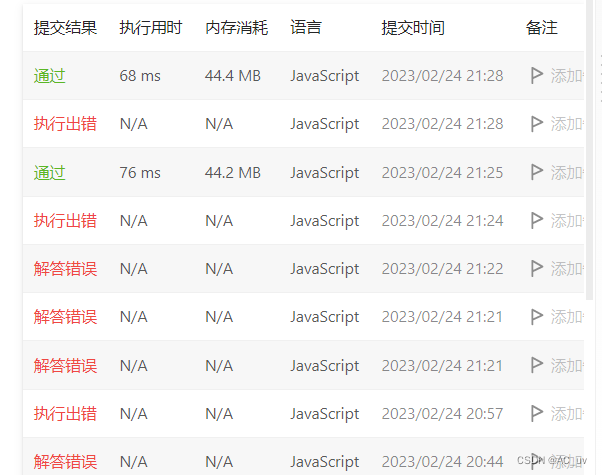Open the 执行出错 submission from 20:57
The height and width of the screenshot is (475, 602).
(65, 414)
